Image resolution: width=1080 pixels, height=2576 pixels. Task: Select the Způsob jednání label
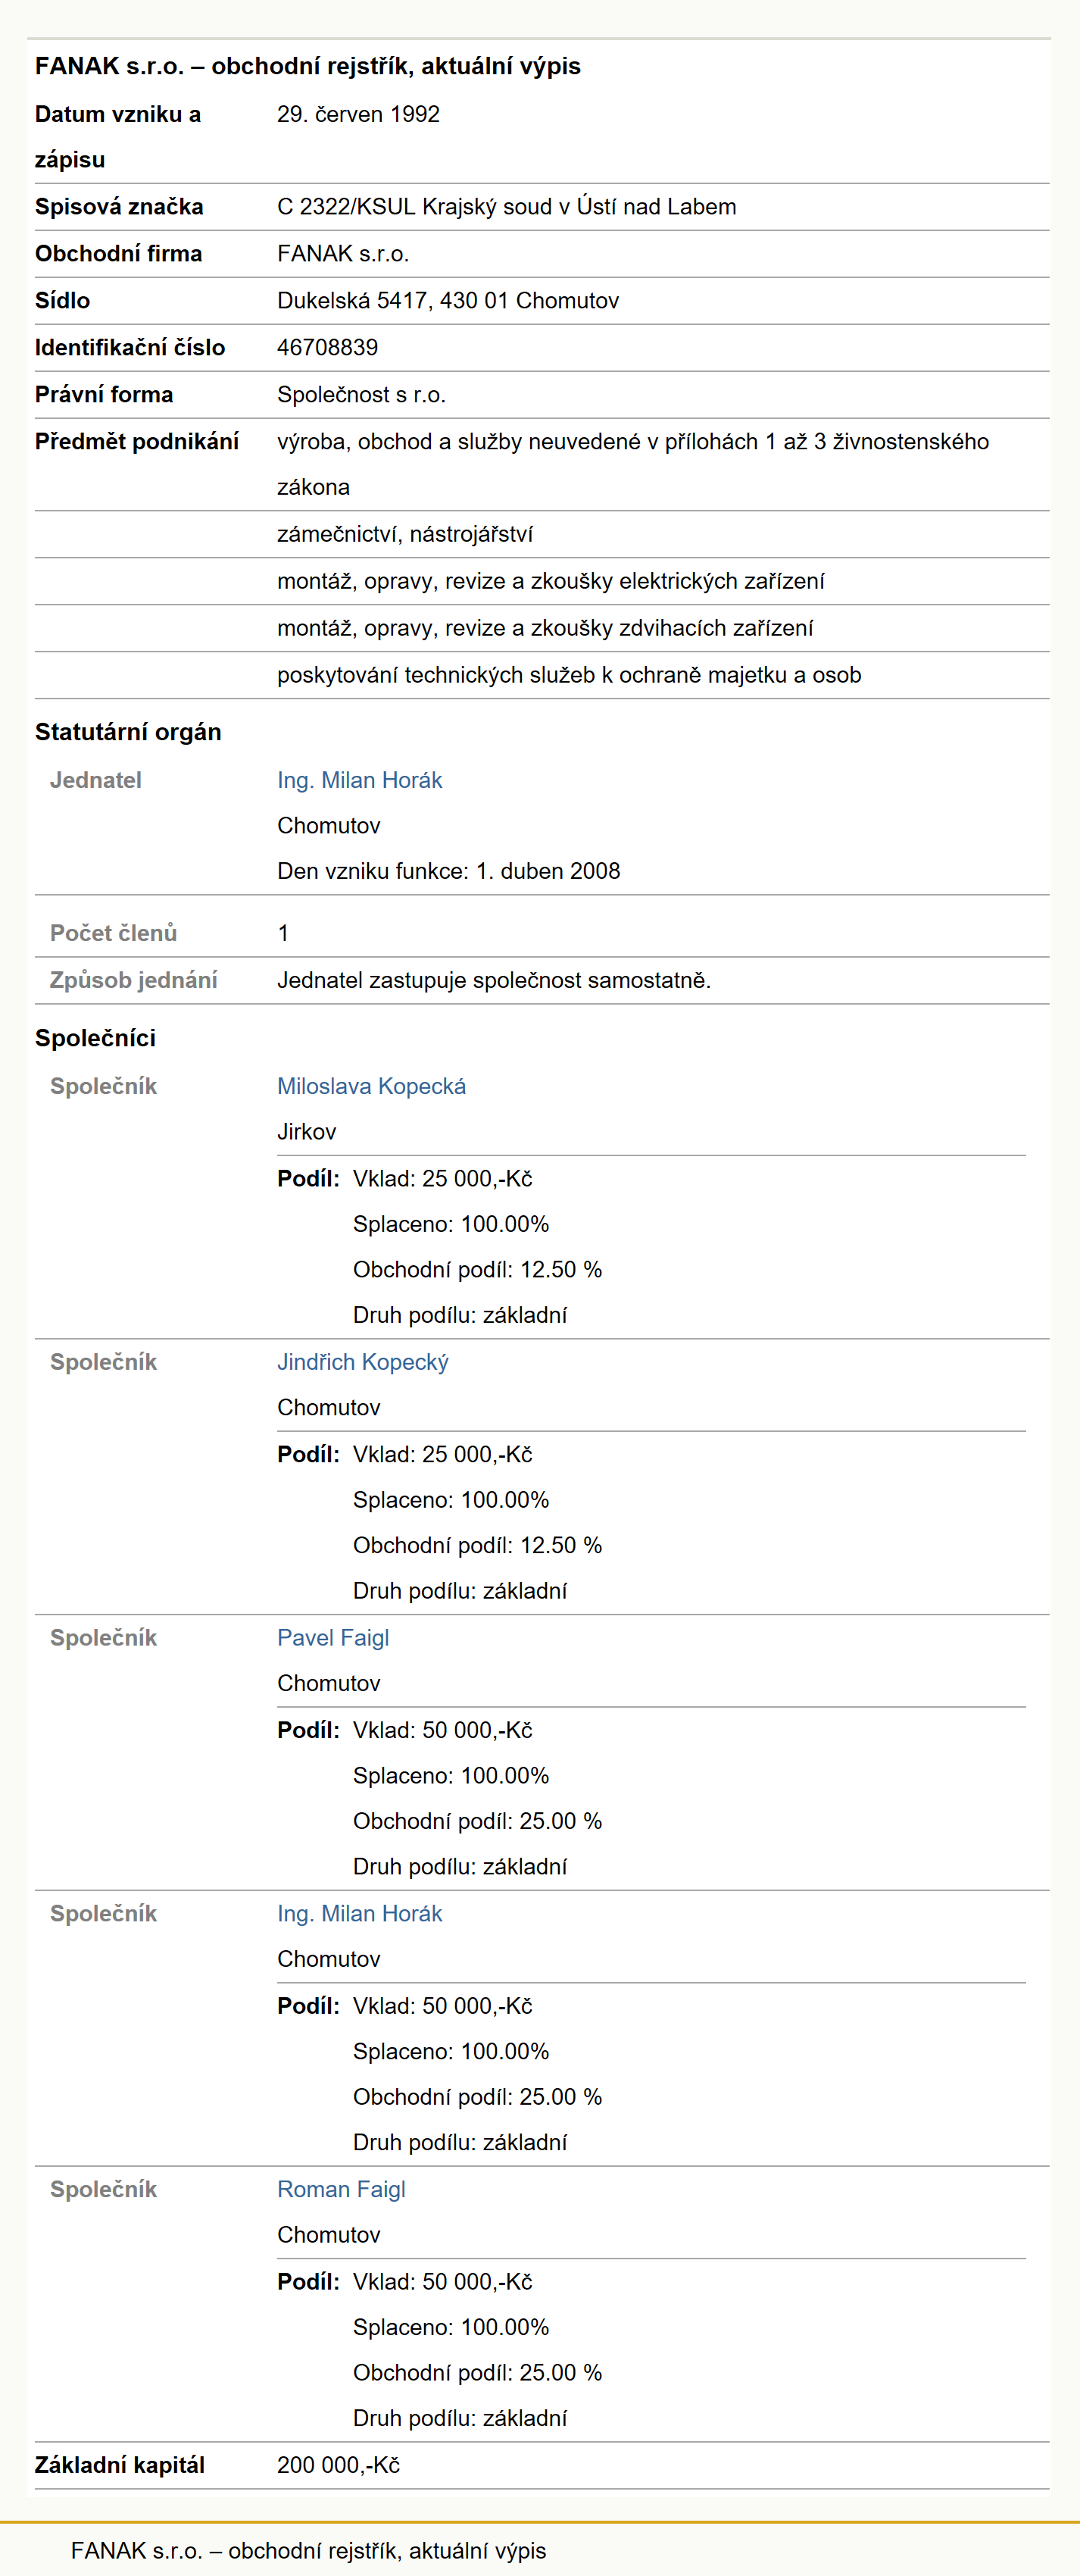click(x=133, y=981)
